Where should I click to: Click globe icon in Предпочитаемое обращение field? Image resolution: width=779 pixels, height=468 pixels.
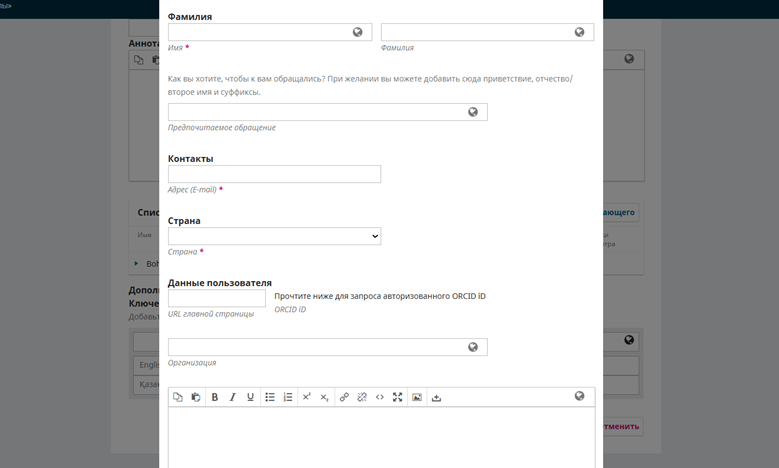474,112
